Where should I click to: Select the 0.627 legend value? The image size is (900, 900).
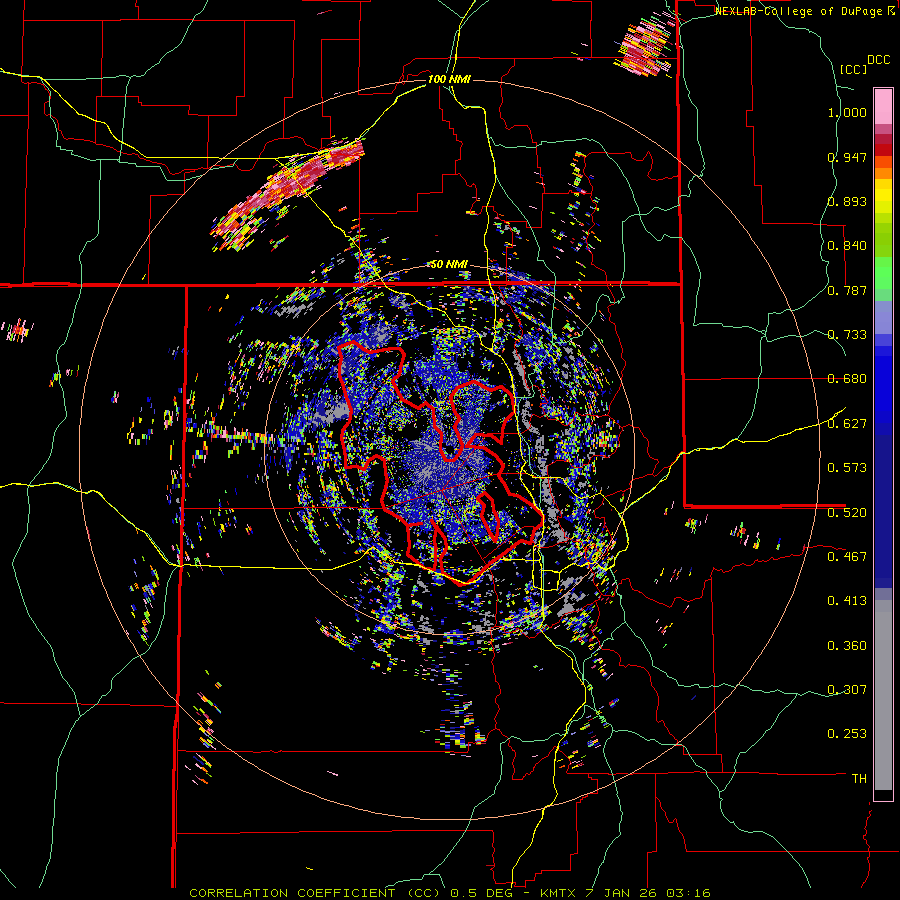(847, 424)
